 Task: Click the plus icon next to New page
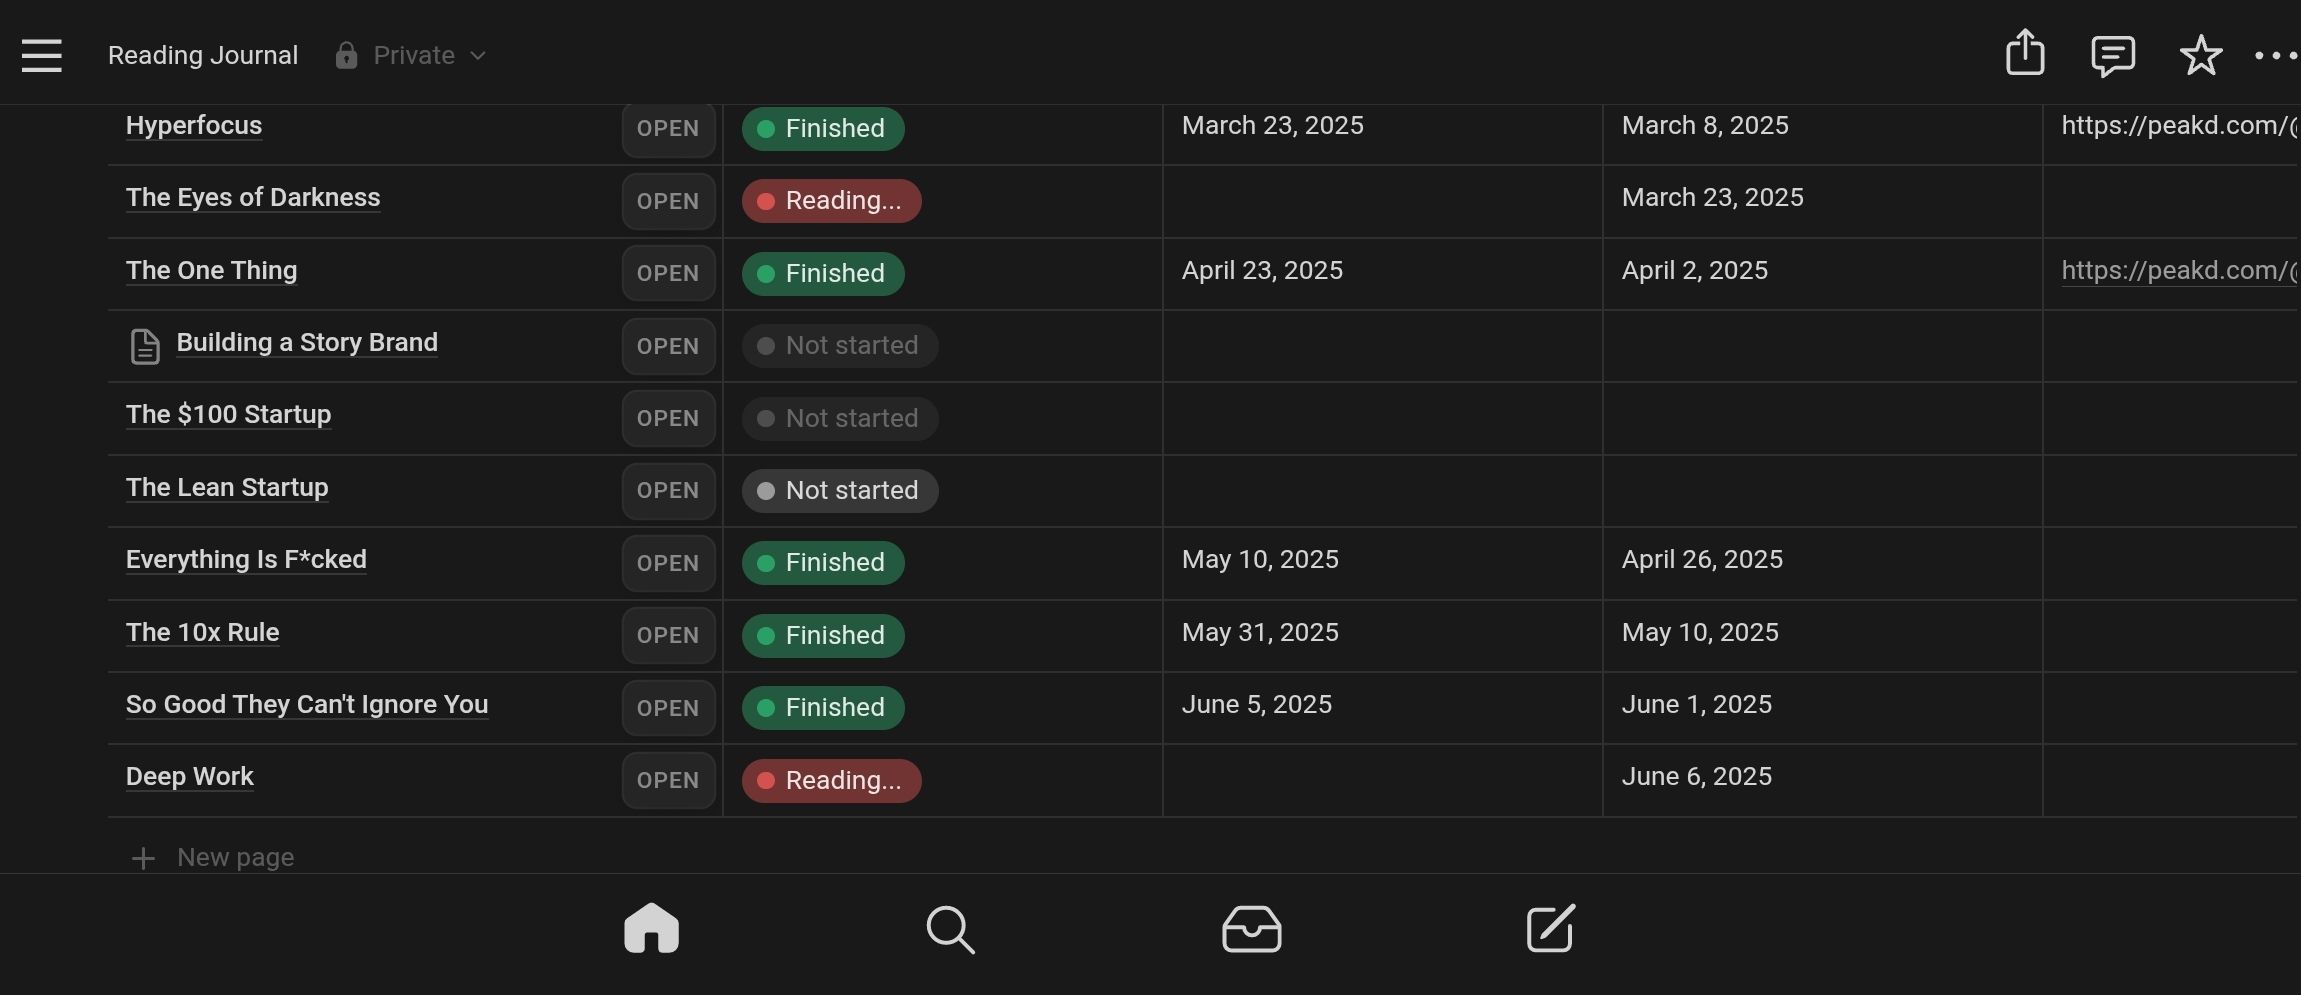point(143,858)
